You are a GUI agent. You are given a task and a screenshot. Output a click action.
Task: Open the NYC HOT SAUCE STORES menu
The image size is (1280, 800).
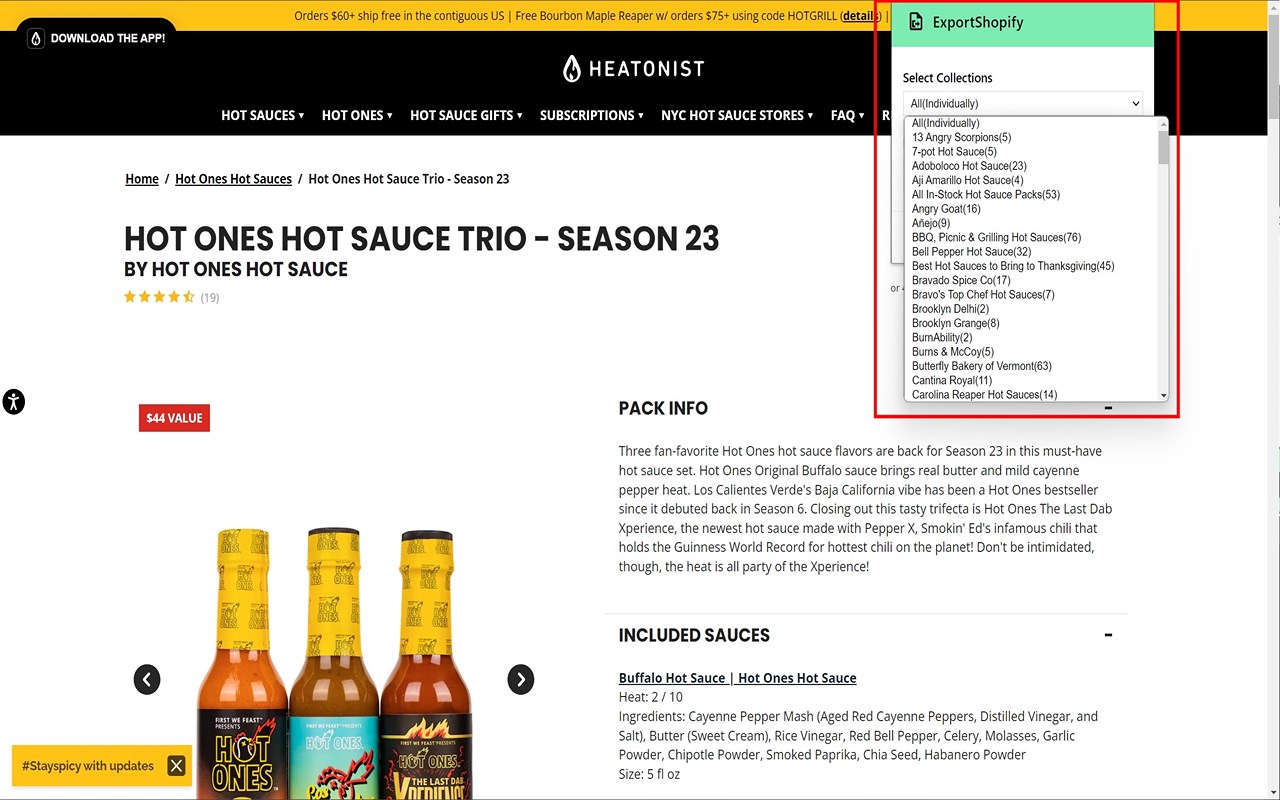tap(737, 115)
